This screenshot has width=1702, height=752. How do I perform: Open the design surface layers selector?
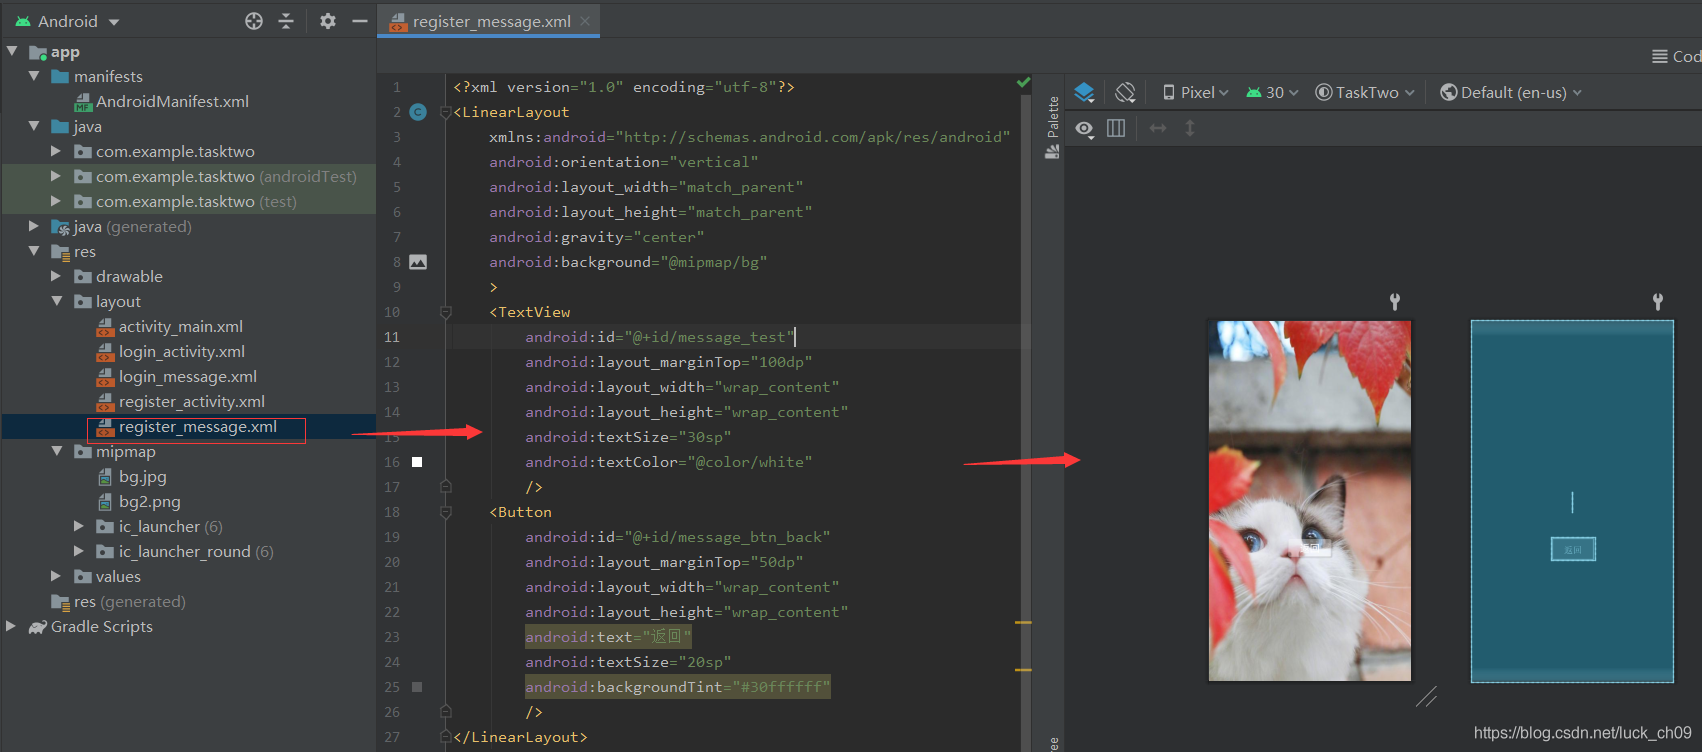pos(1085,93)
